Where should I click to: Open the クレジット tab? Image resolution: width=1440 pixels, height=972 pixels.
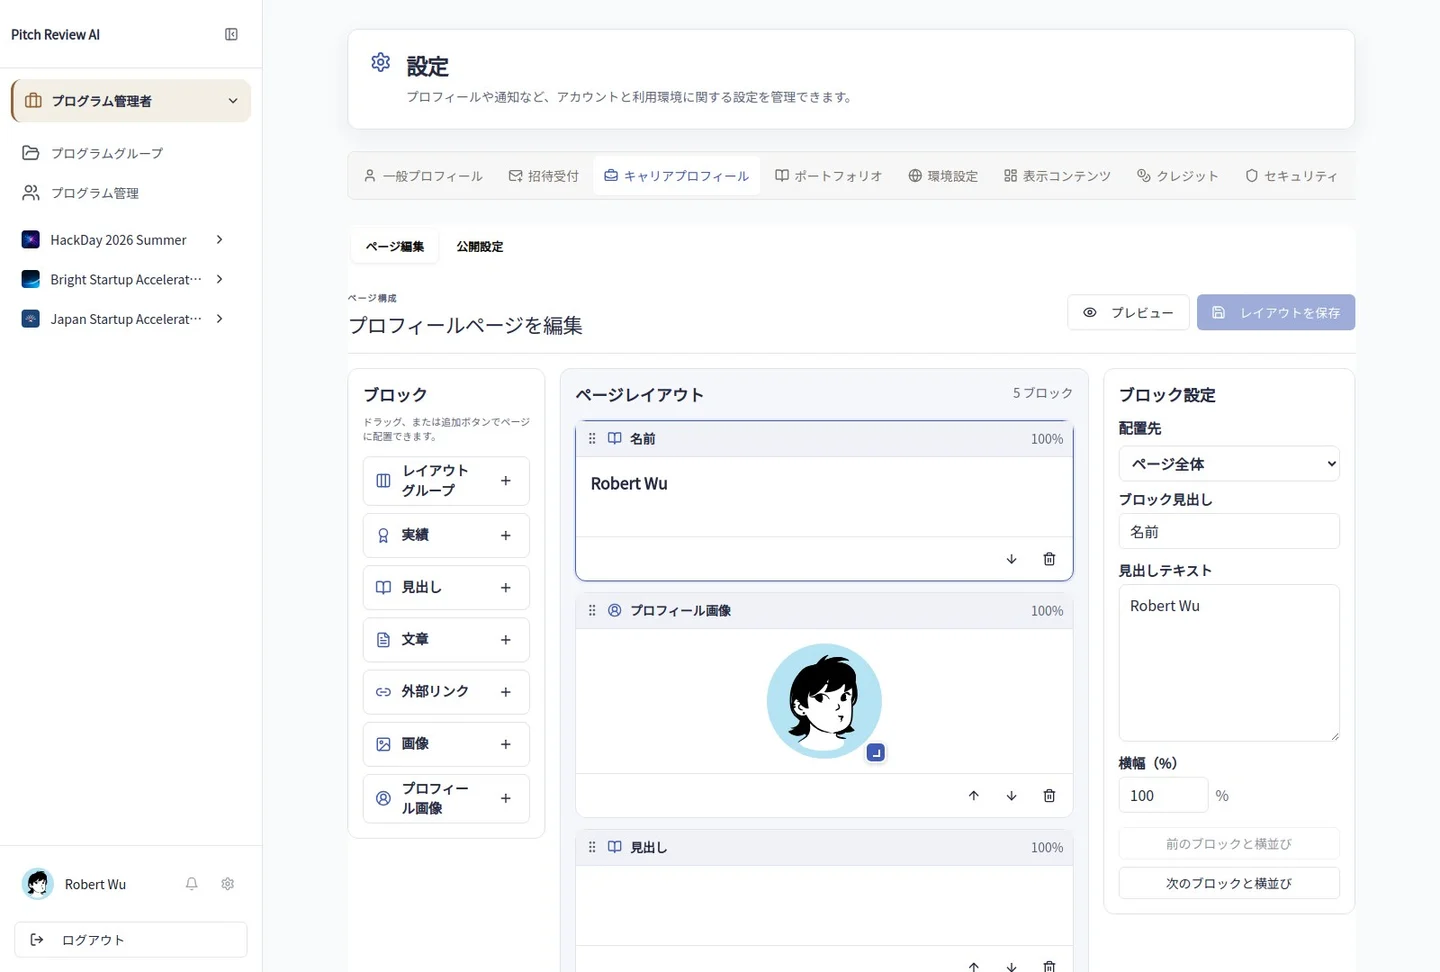coord(1178,176)
